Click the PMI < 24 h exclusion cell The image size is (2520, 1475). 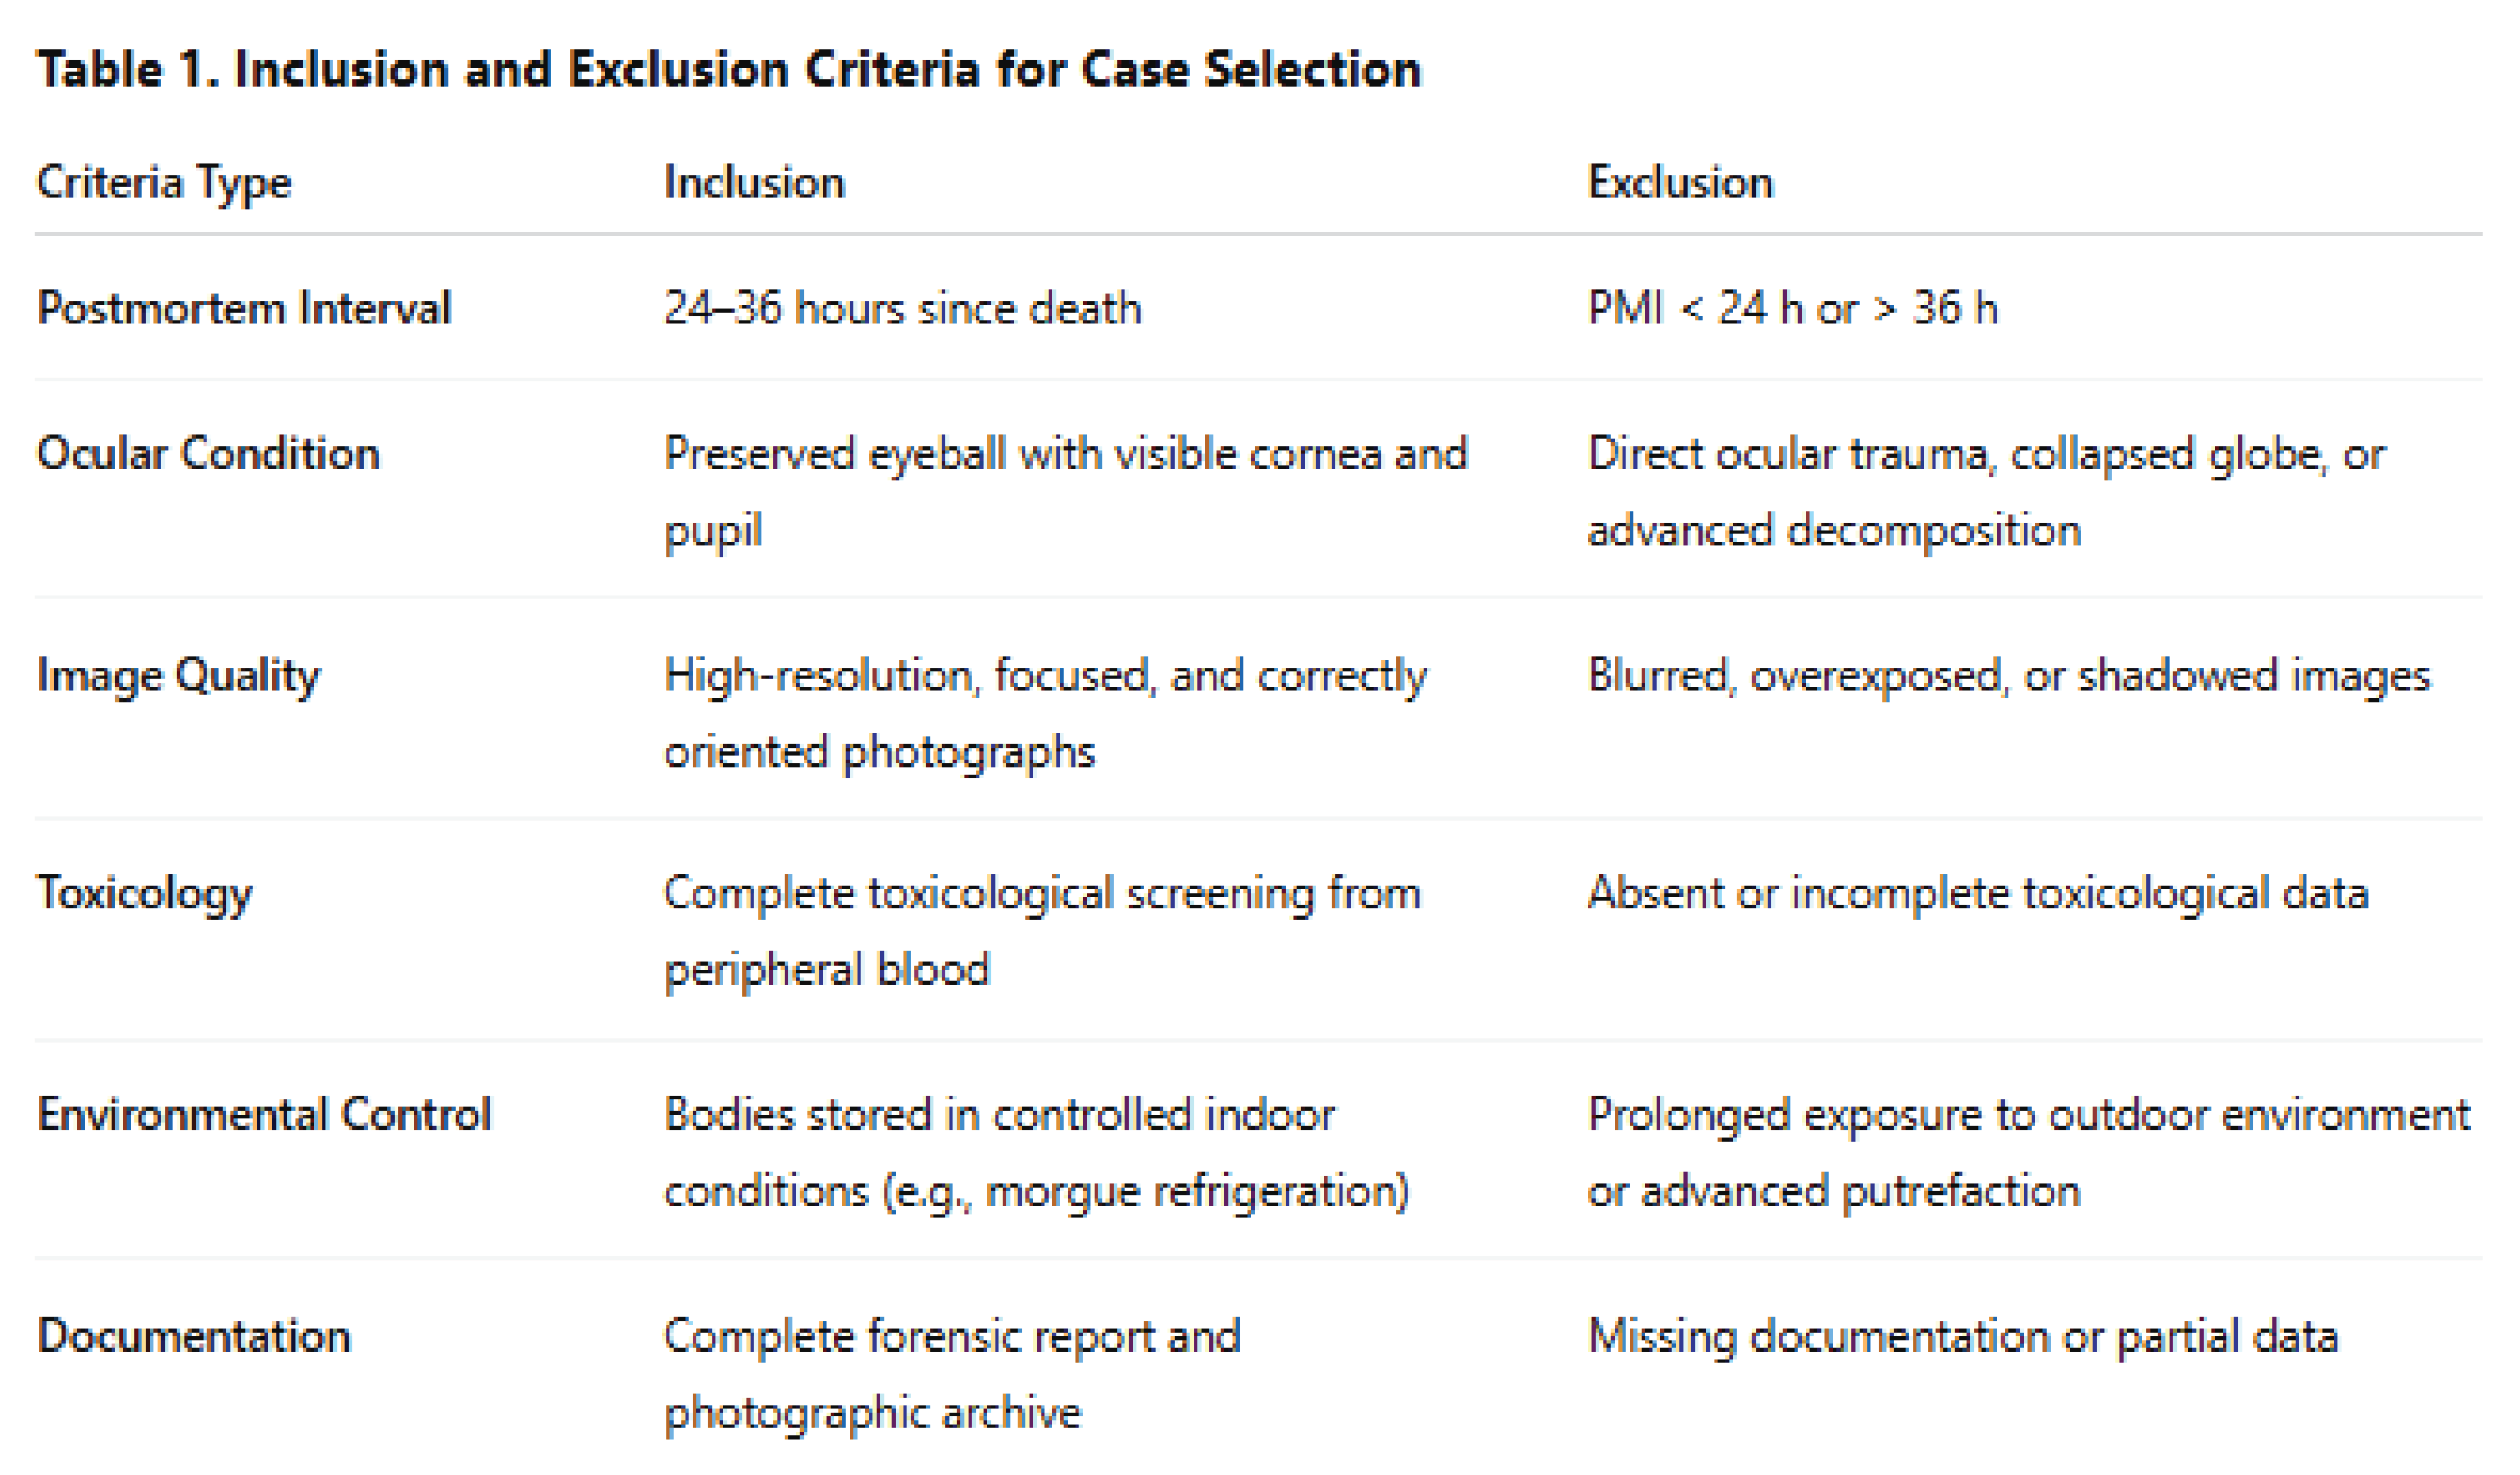1792,308
